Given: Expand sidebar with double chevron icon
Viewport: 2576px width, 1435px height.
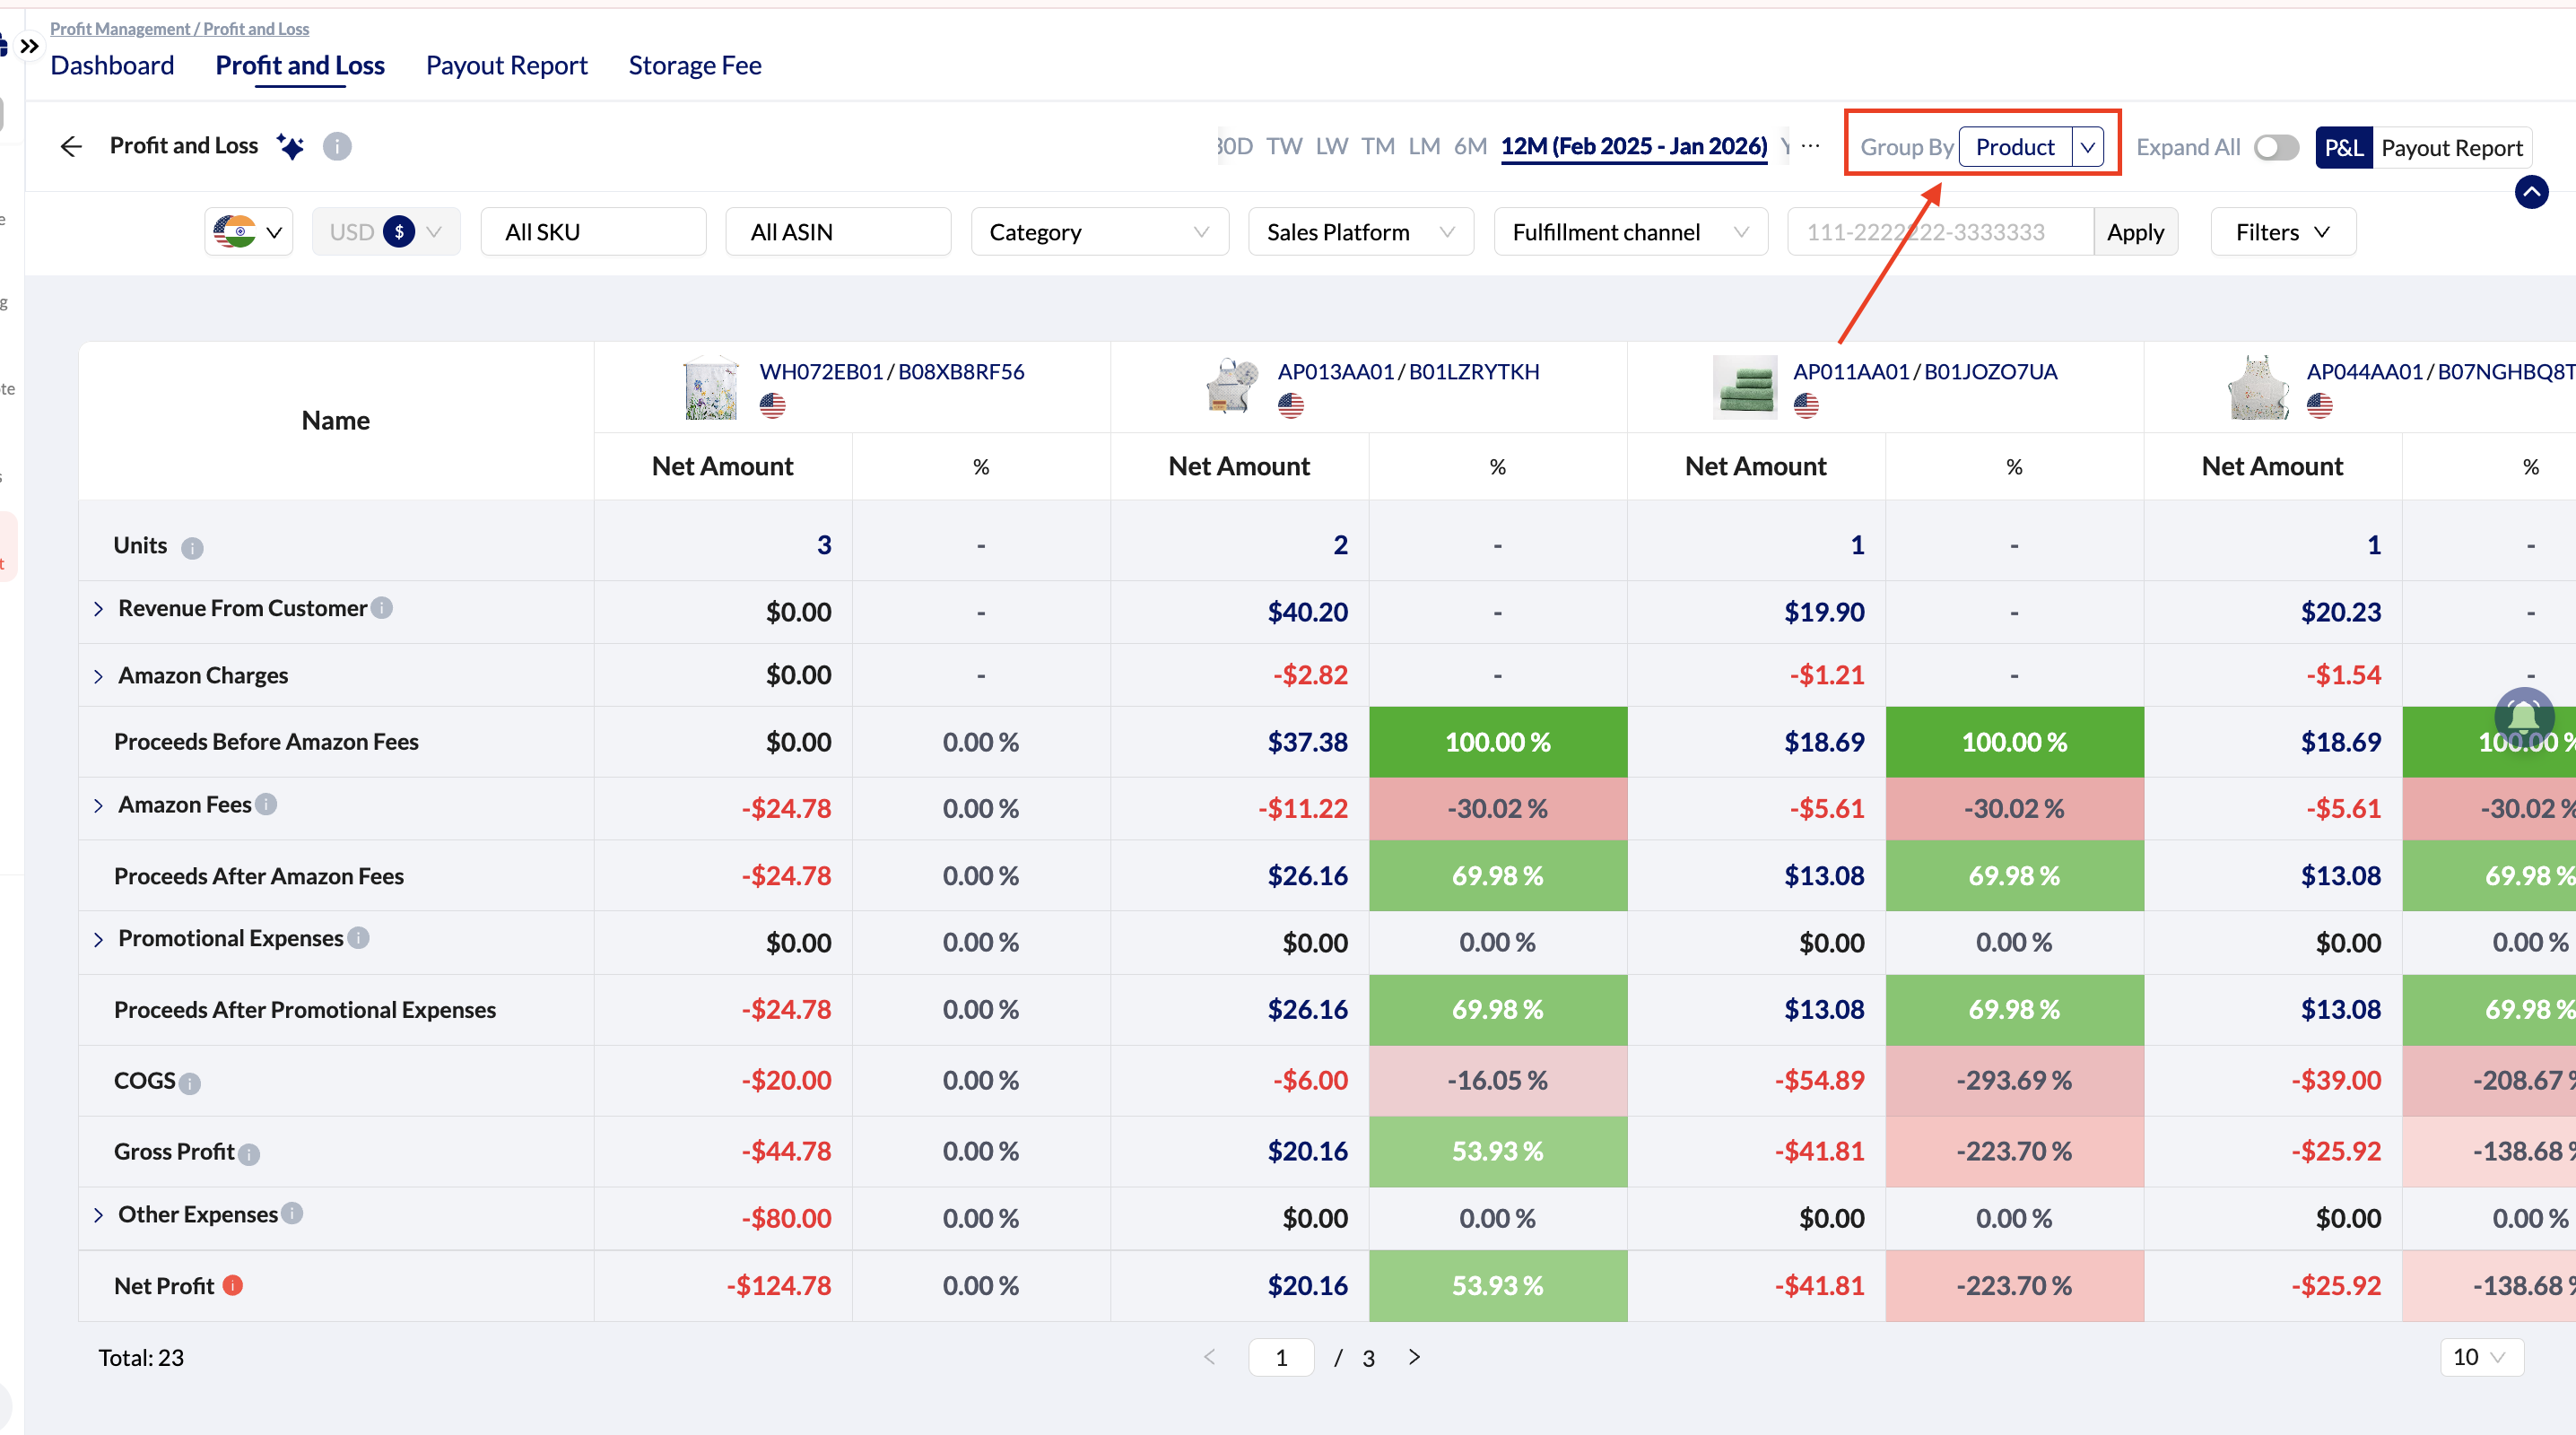Looking at the screenshot, I should pos(29,46).
